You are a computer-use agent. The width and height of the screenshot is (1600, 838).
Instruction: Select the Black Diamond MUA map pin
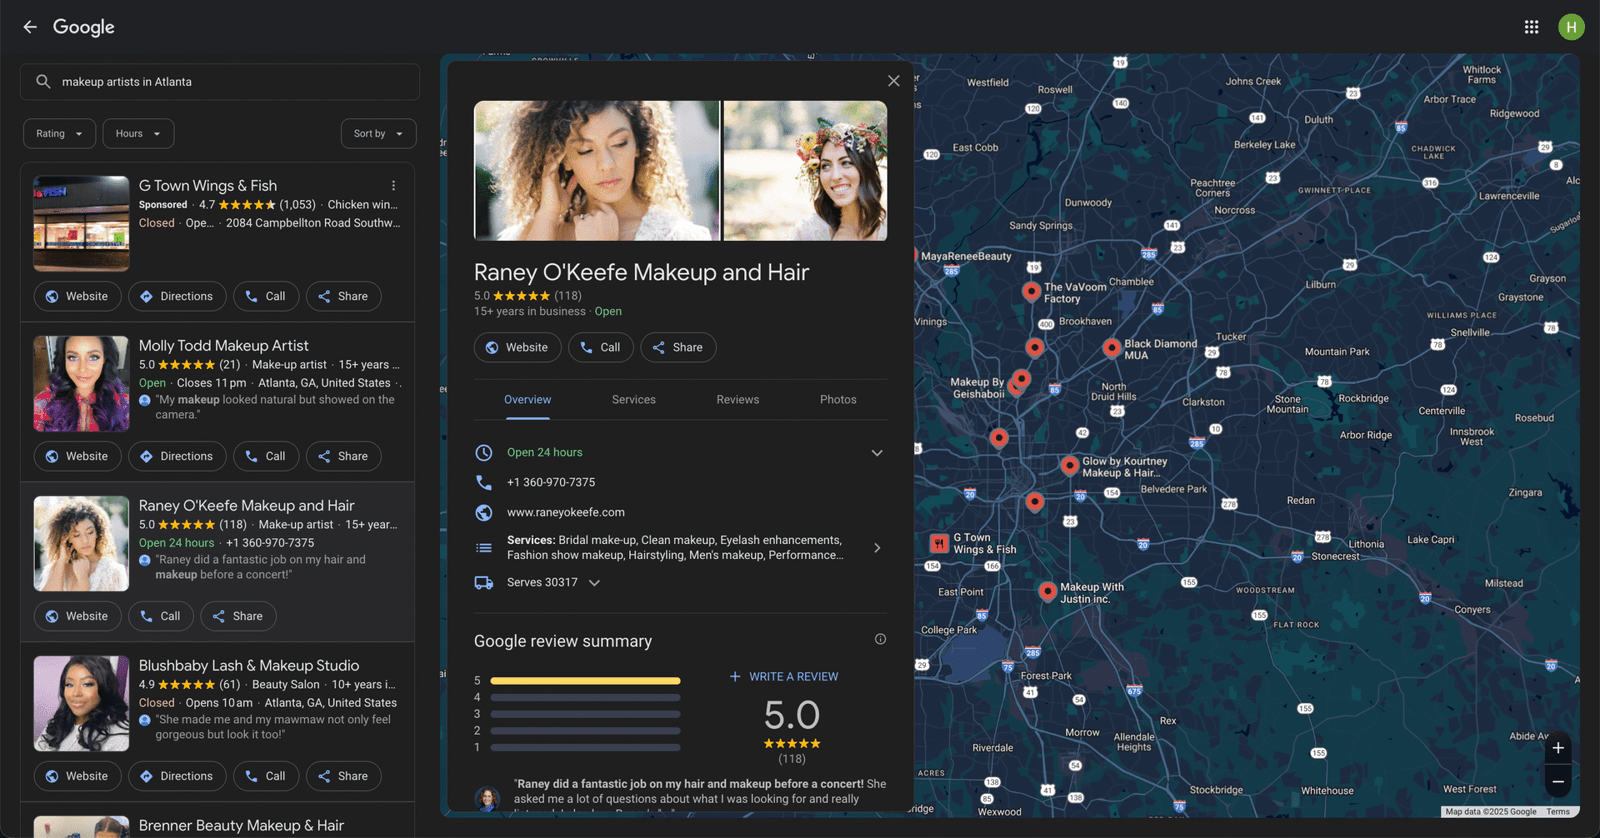(1111, 347)
